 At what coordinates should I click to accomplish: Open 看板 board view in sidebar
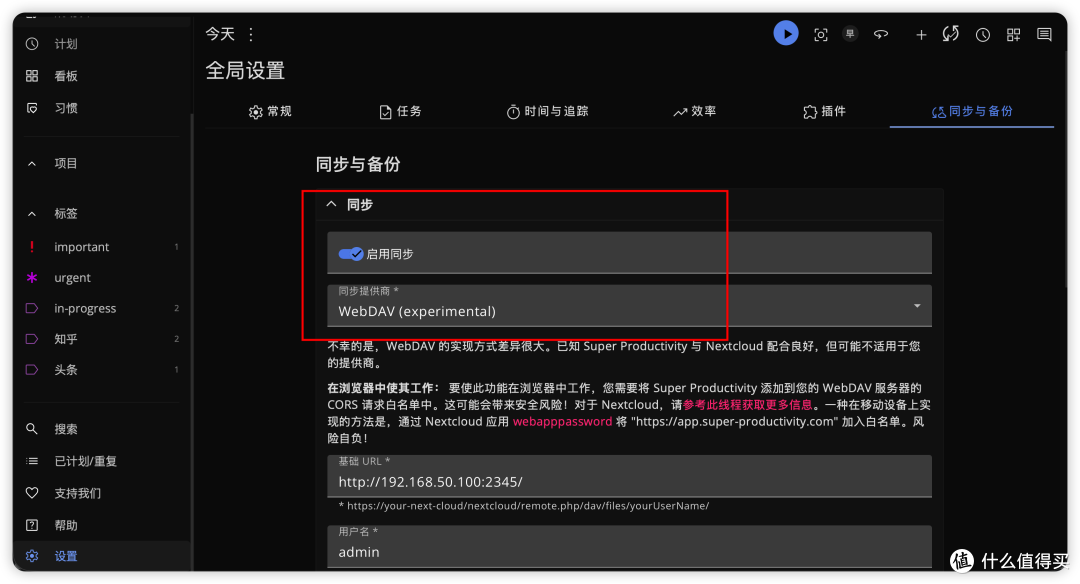pos(102,76)
